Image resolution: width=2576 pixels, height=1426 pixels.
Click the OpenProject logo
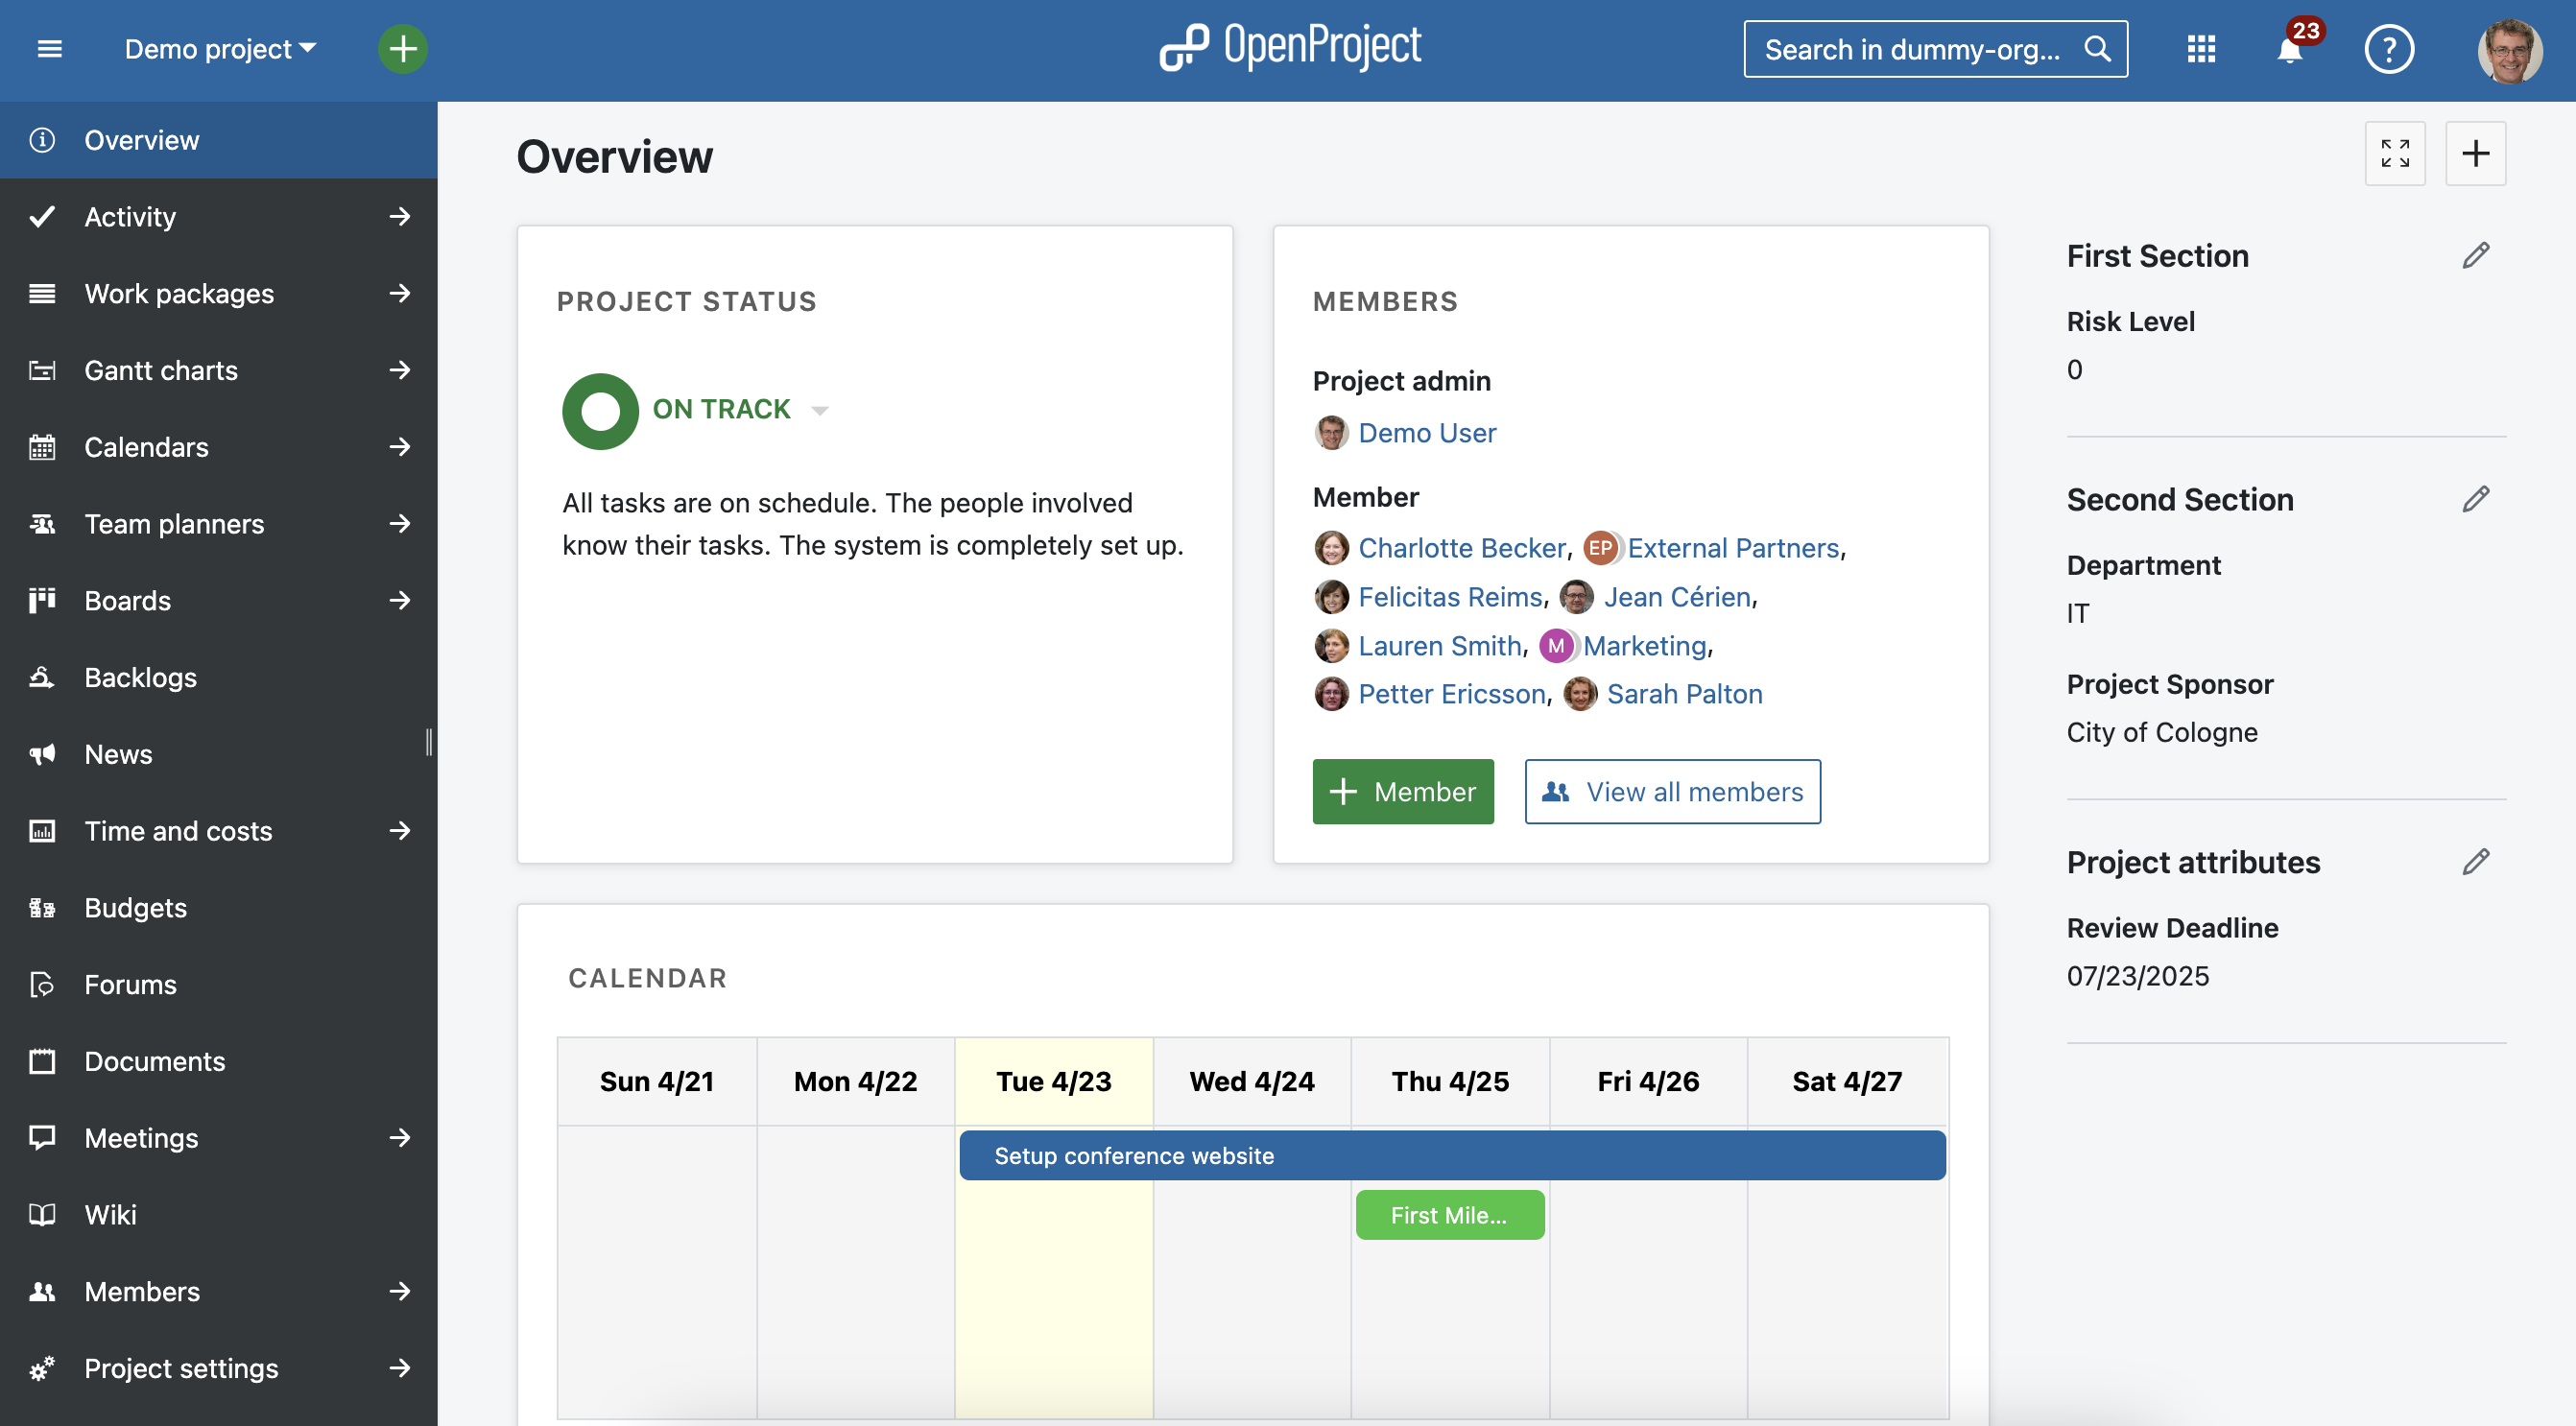point(1290,47)
